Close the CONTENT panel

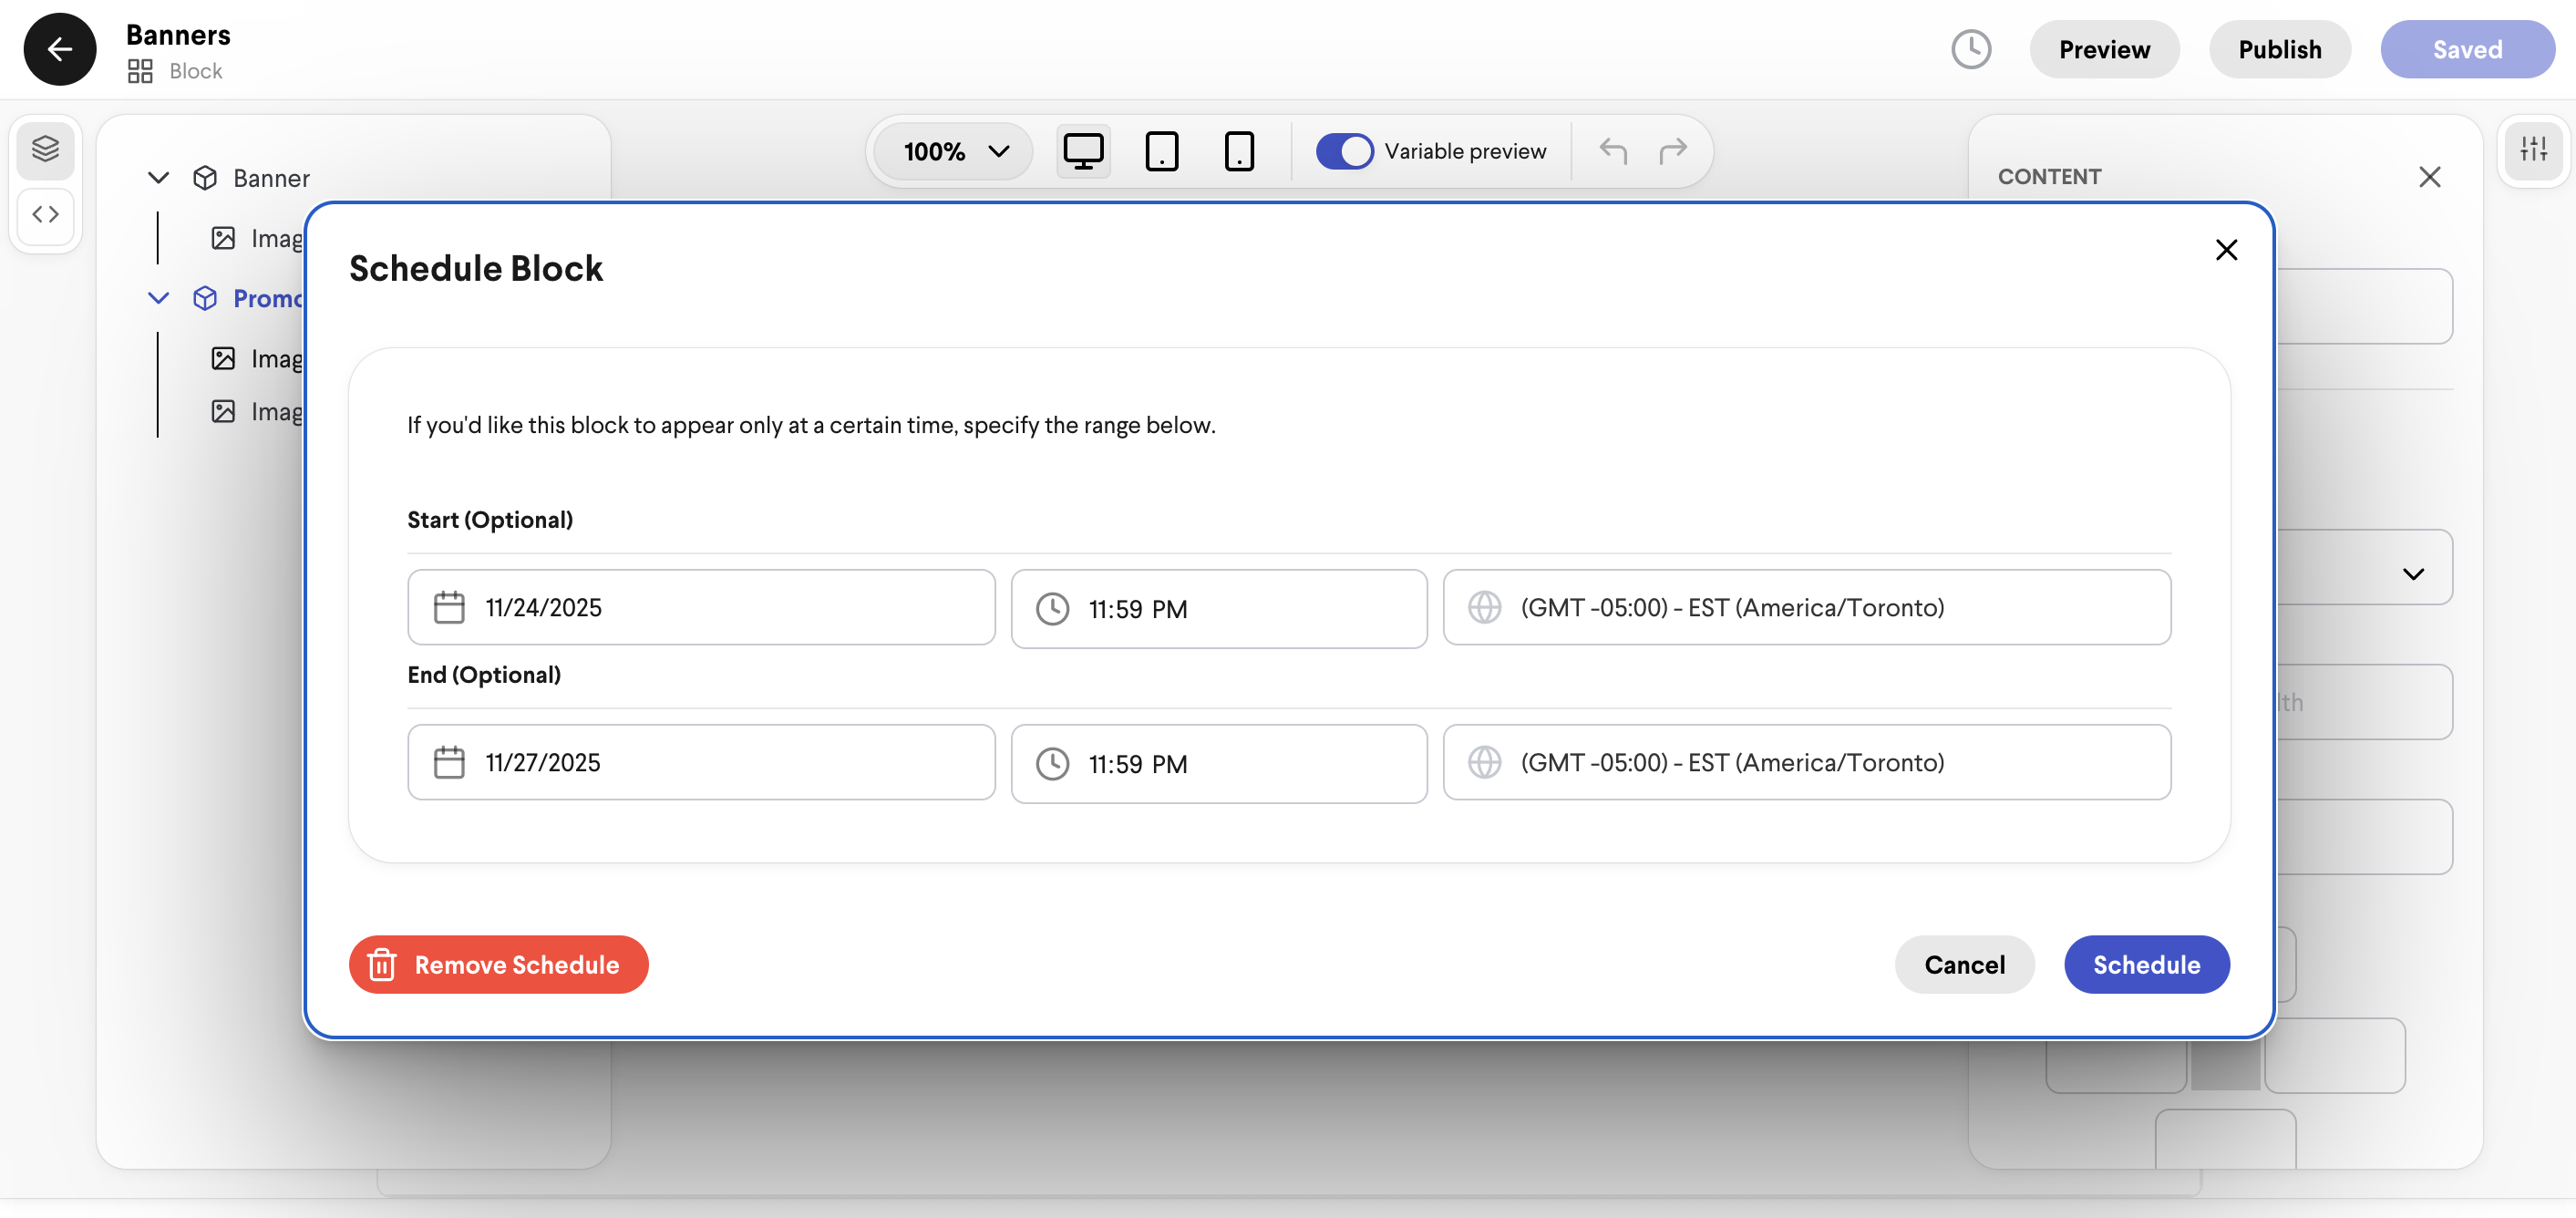(x=2430, y=177)
